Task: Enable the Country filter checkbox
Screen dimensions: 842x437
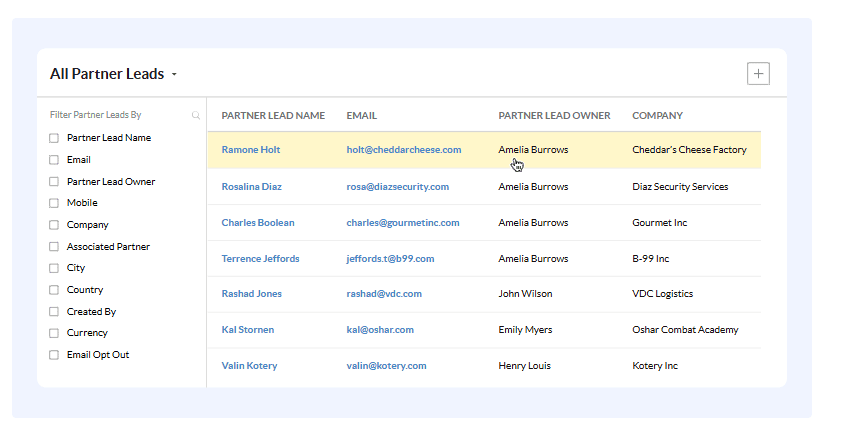Action: [x=54, y=290]
